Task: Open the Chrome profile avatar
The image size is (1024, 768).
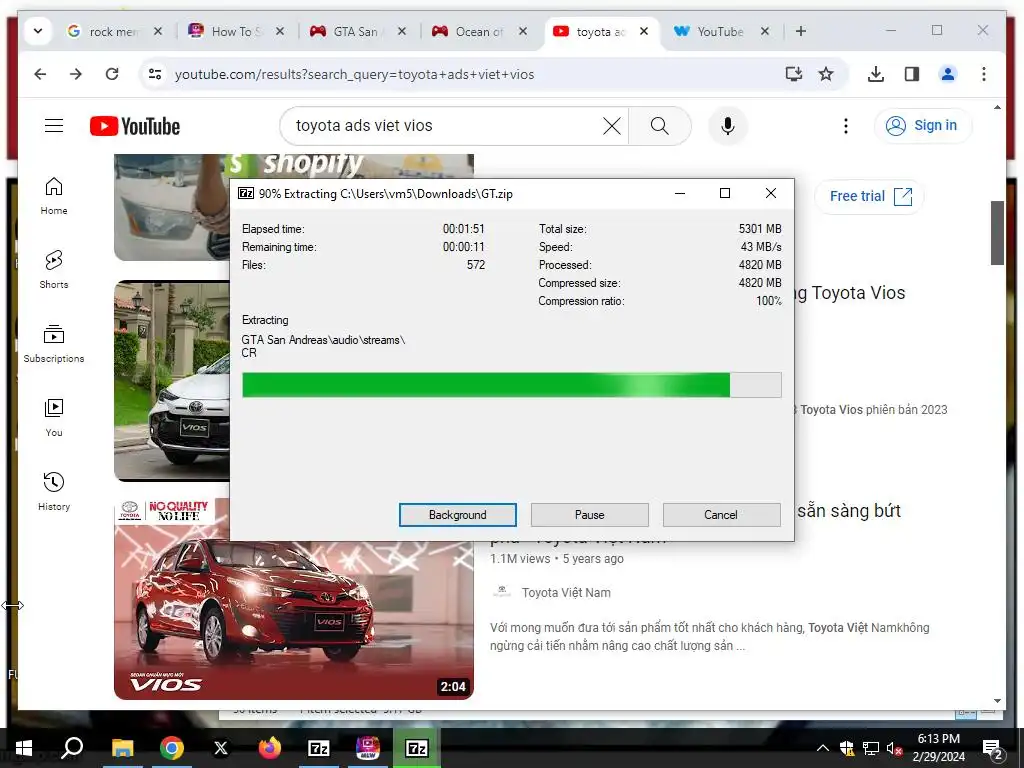Action: (x=948, y=74)
